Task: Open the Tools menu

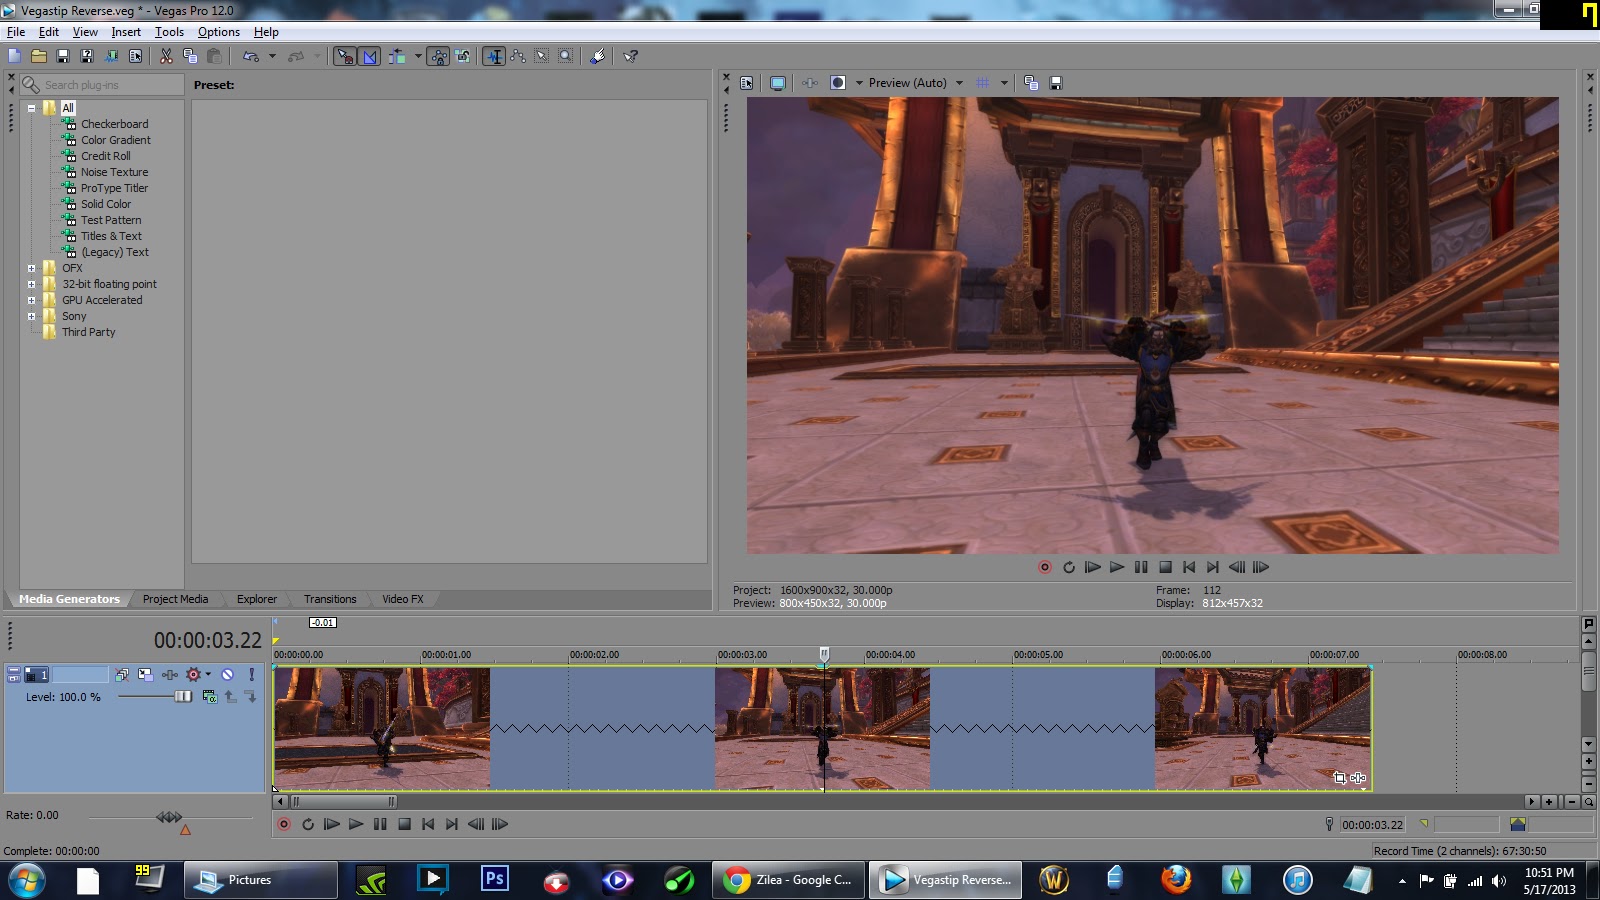Action: pos(169,32)
